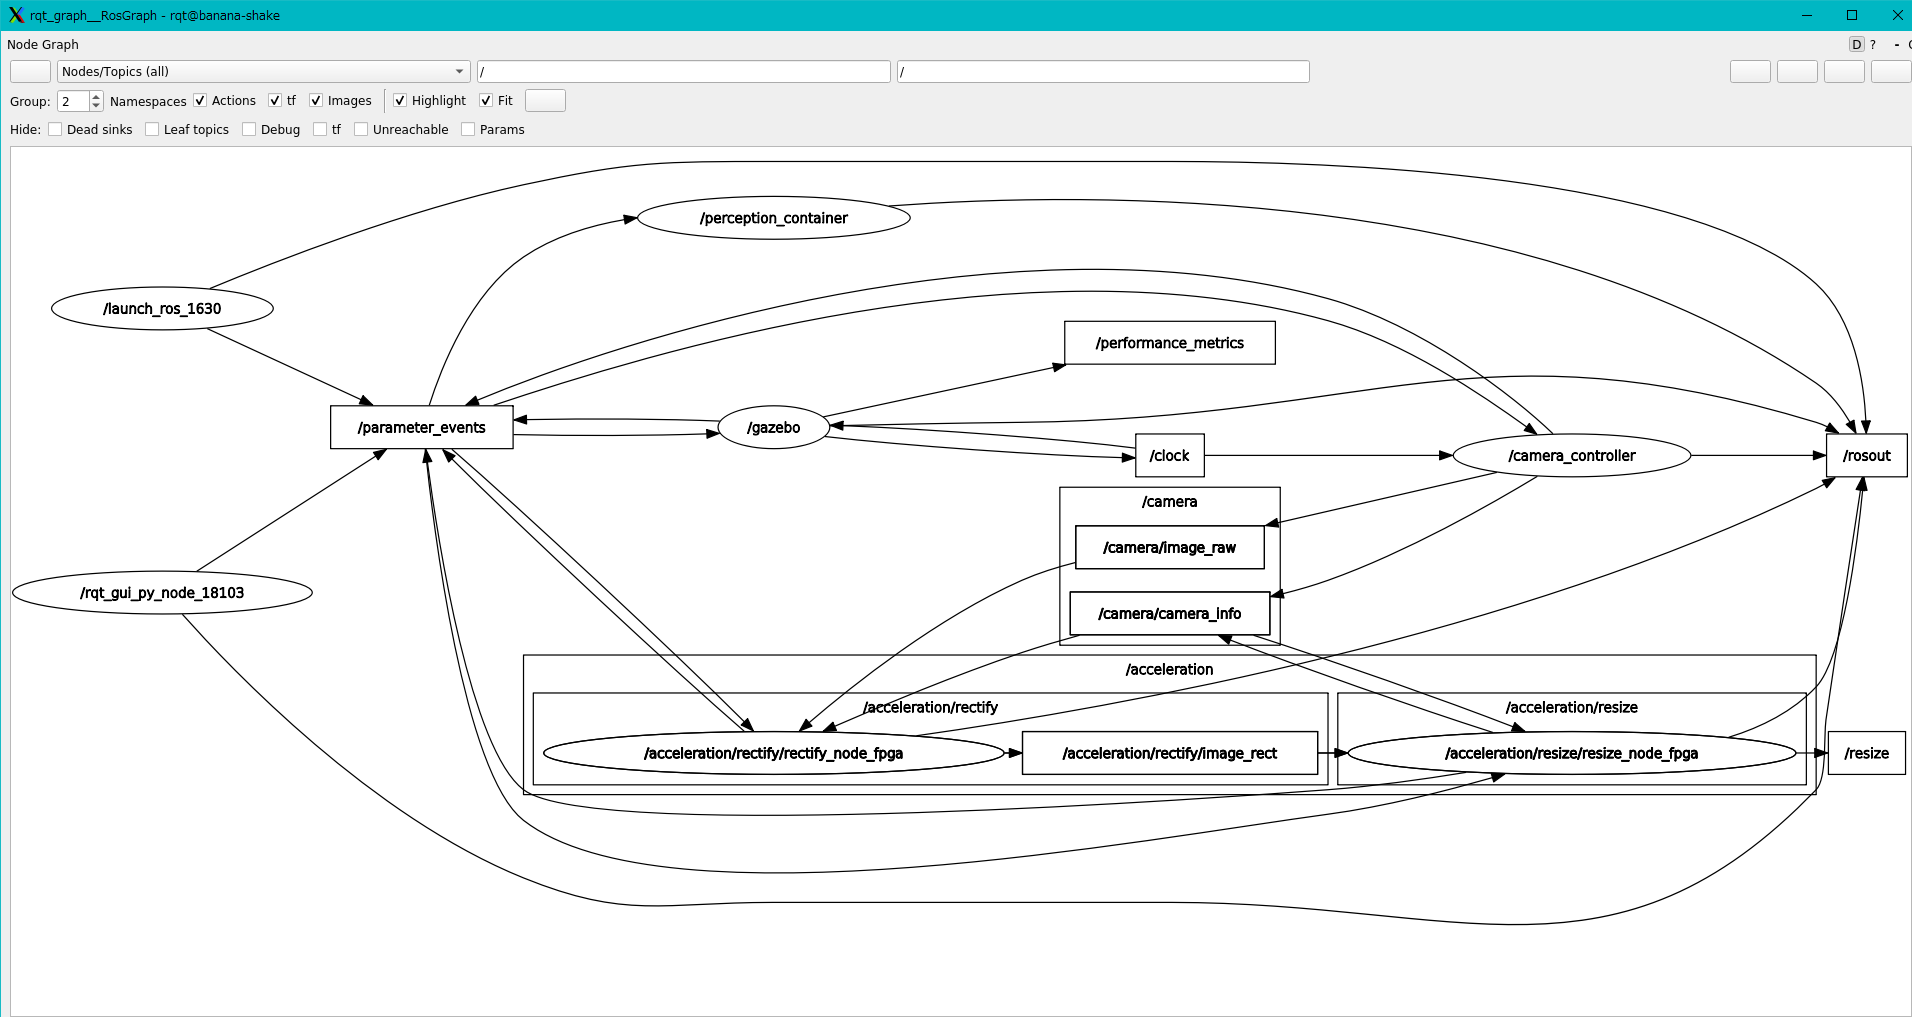The width and height of the screenshot is (1912, 1017).
Task: Disable the Highlight checkbox
Action: (x=400, y=100)
